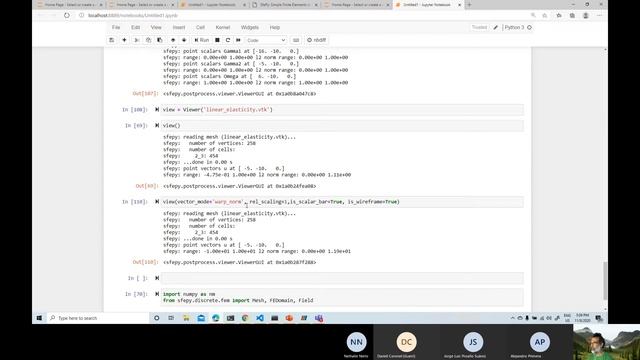Open Microsoft Edge from the taskbar

[216, 318]
